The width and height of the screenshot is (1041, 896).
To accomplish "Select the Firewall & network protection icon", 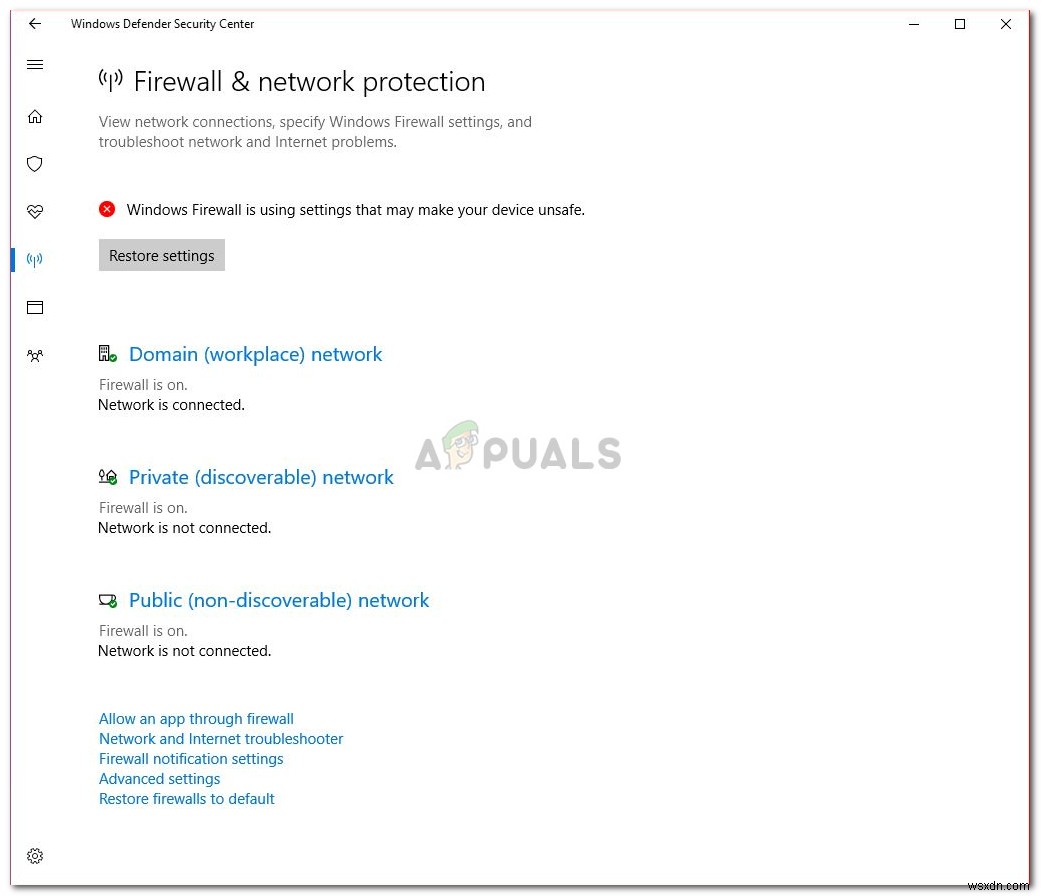I will click(35, 259).
